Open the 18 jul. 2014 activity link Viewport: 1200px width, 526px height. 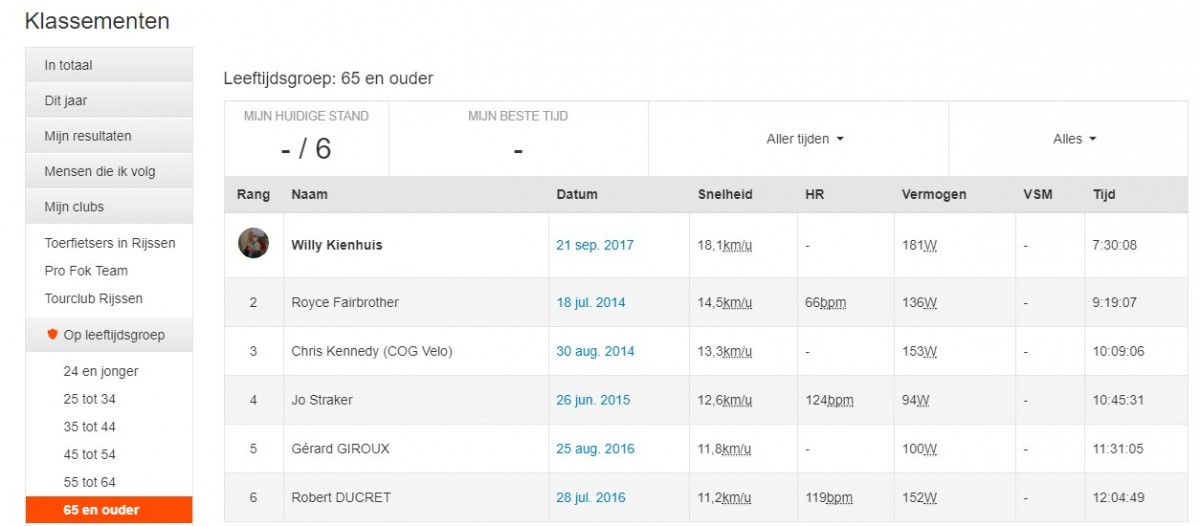click(x=591, y=302)
